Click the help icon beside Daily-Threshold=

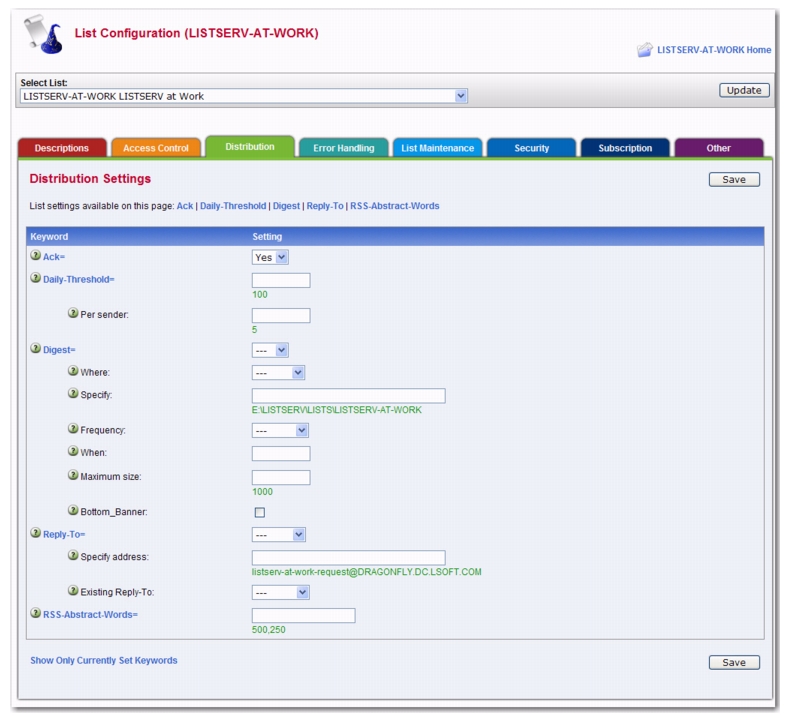coord(35,278)
